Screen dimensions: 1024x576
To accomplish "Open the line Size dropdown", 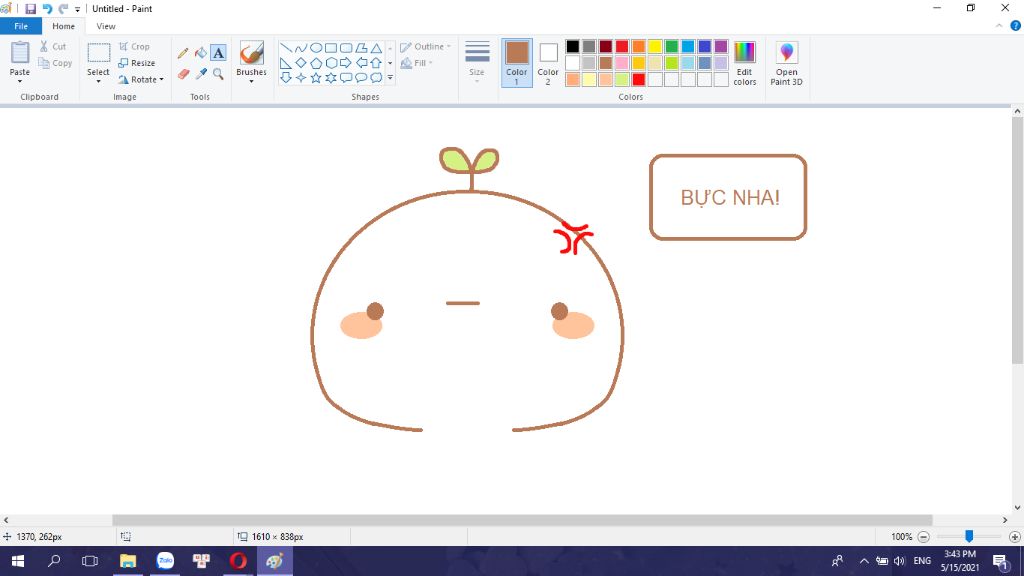I will coord(477,63).
